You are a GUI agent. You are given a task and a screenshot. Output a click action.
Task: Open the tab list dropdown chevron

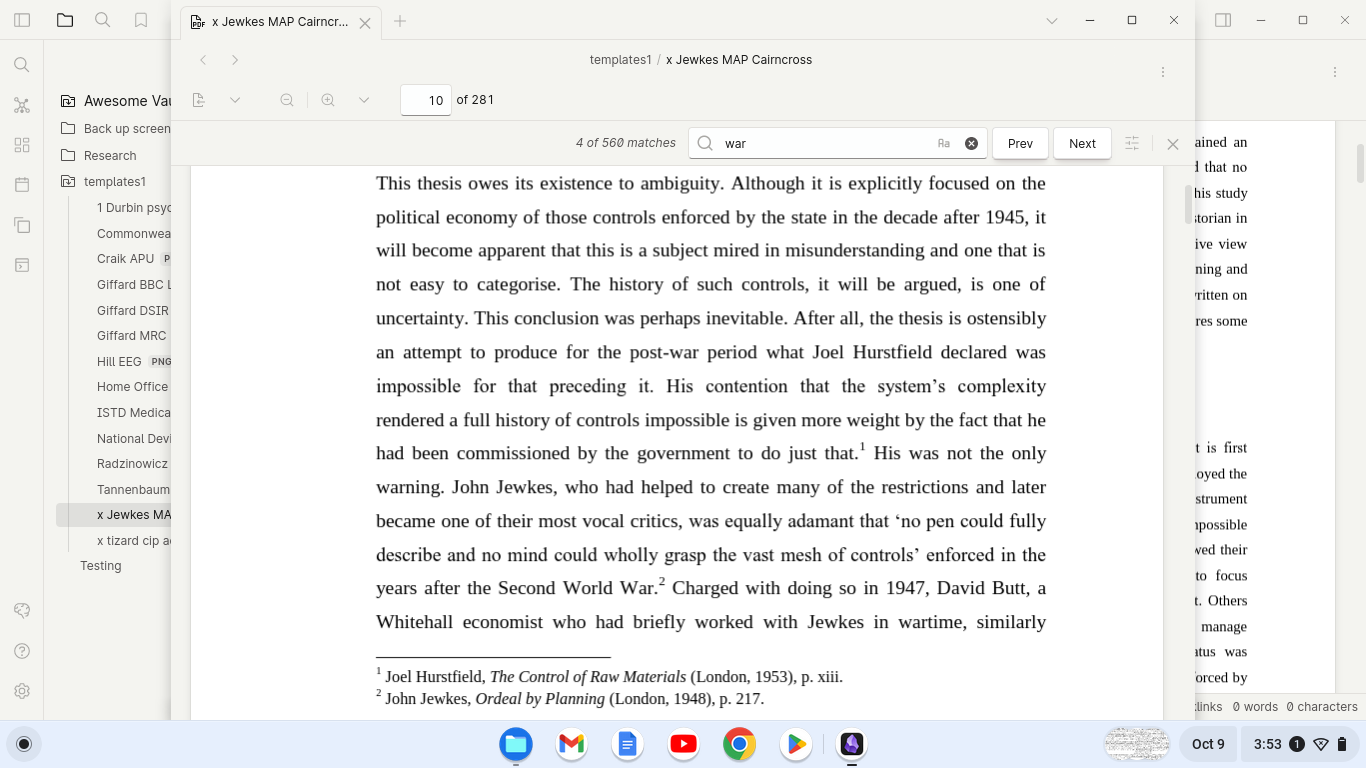point(1052,20)
